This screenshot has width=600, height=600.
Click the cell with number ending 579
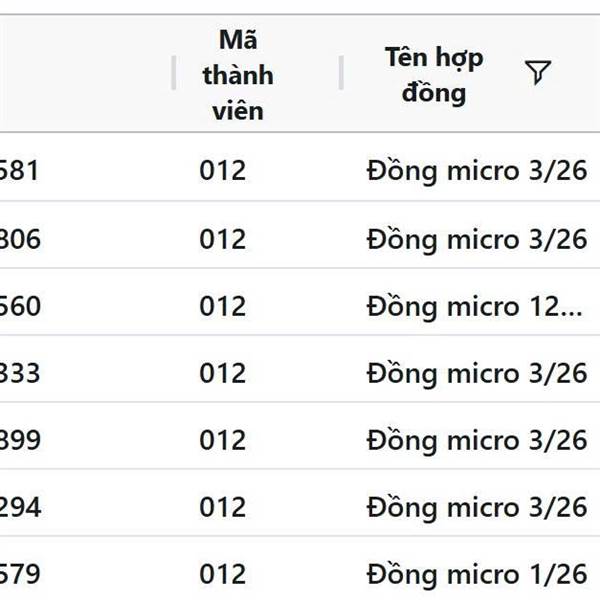coord(20,575)
